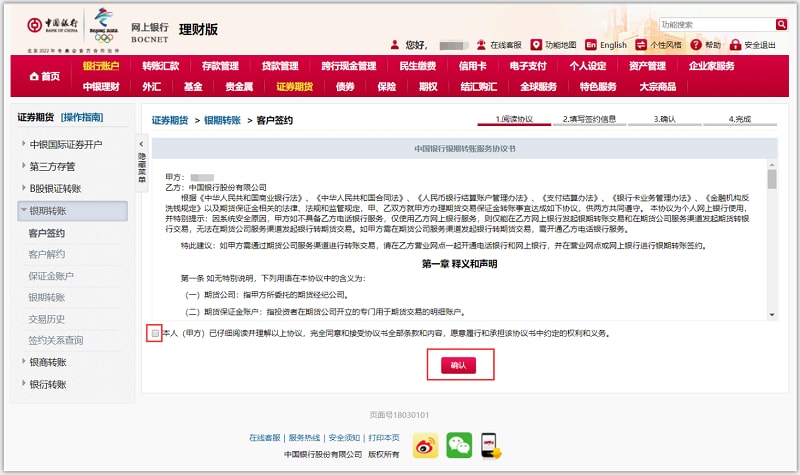Click the search magnifier icon
Image resolution: width=800 pixels, height=475 pixels.
pos(782,24)
